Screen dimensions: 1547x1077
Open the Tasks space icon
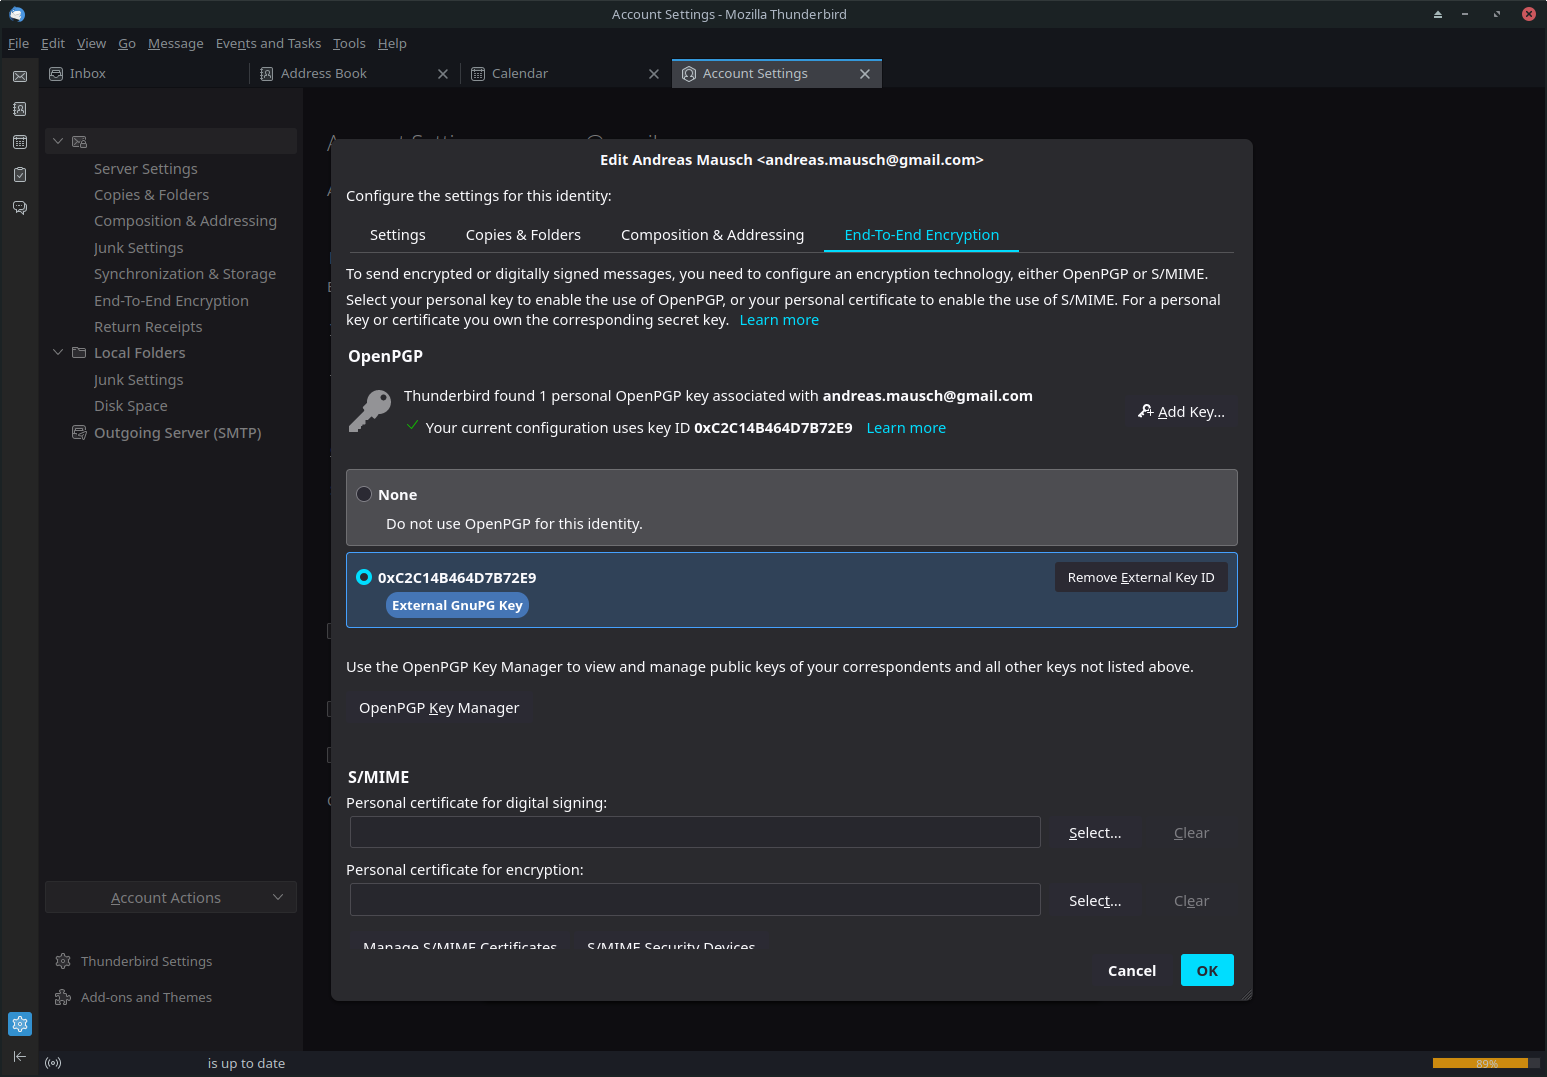(x=20, y=175)
